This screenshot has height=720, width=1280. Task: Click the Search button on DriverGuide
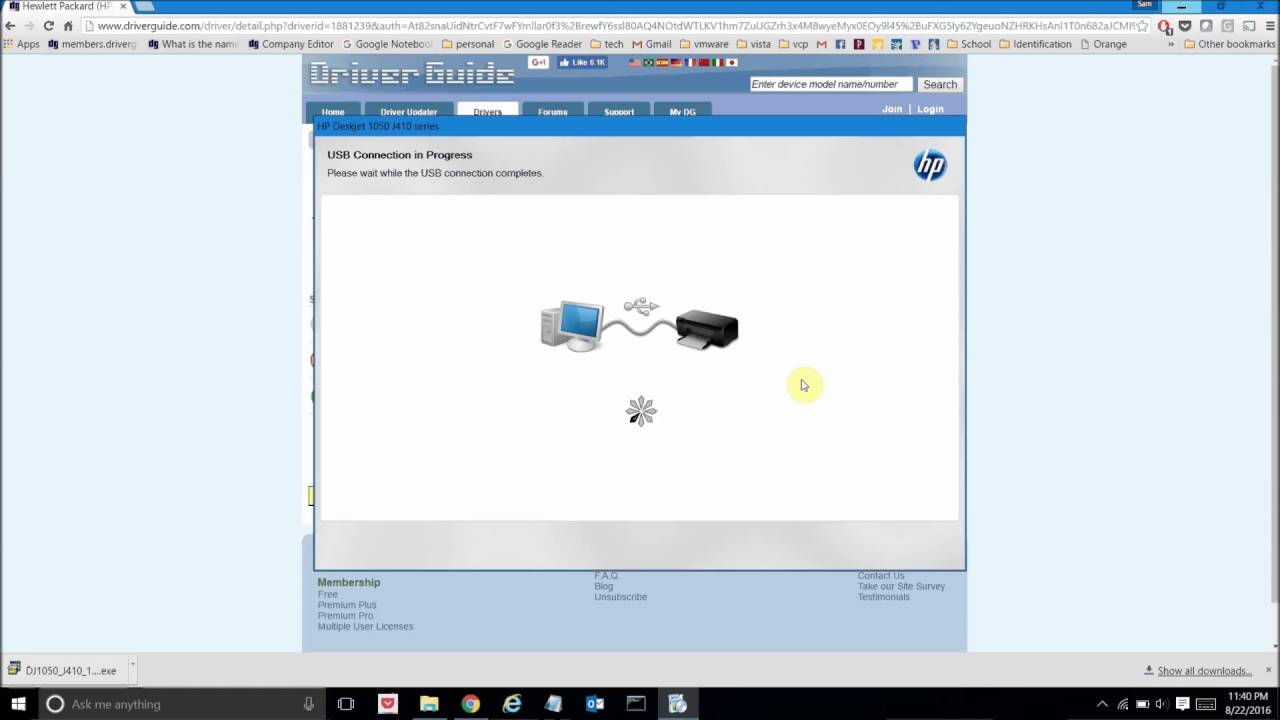[x=940, y=84]
